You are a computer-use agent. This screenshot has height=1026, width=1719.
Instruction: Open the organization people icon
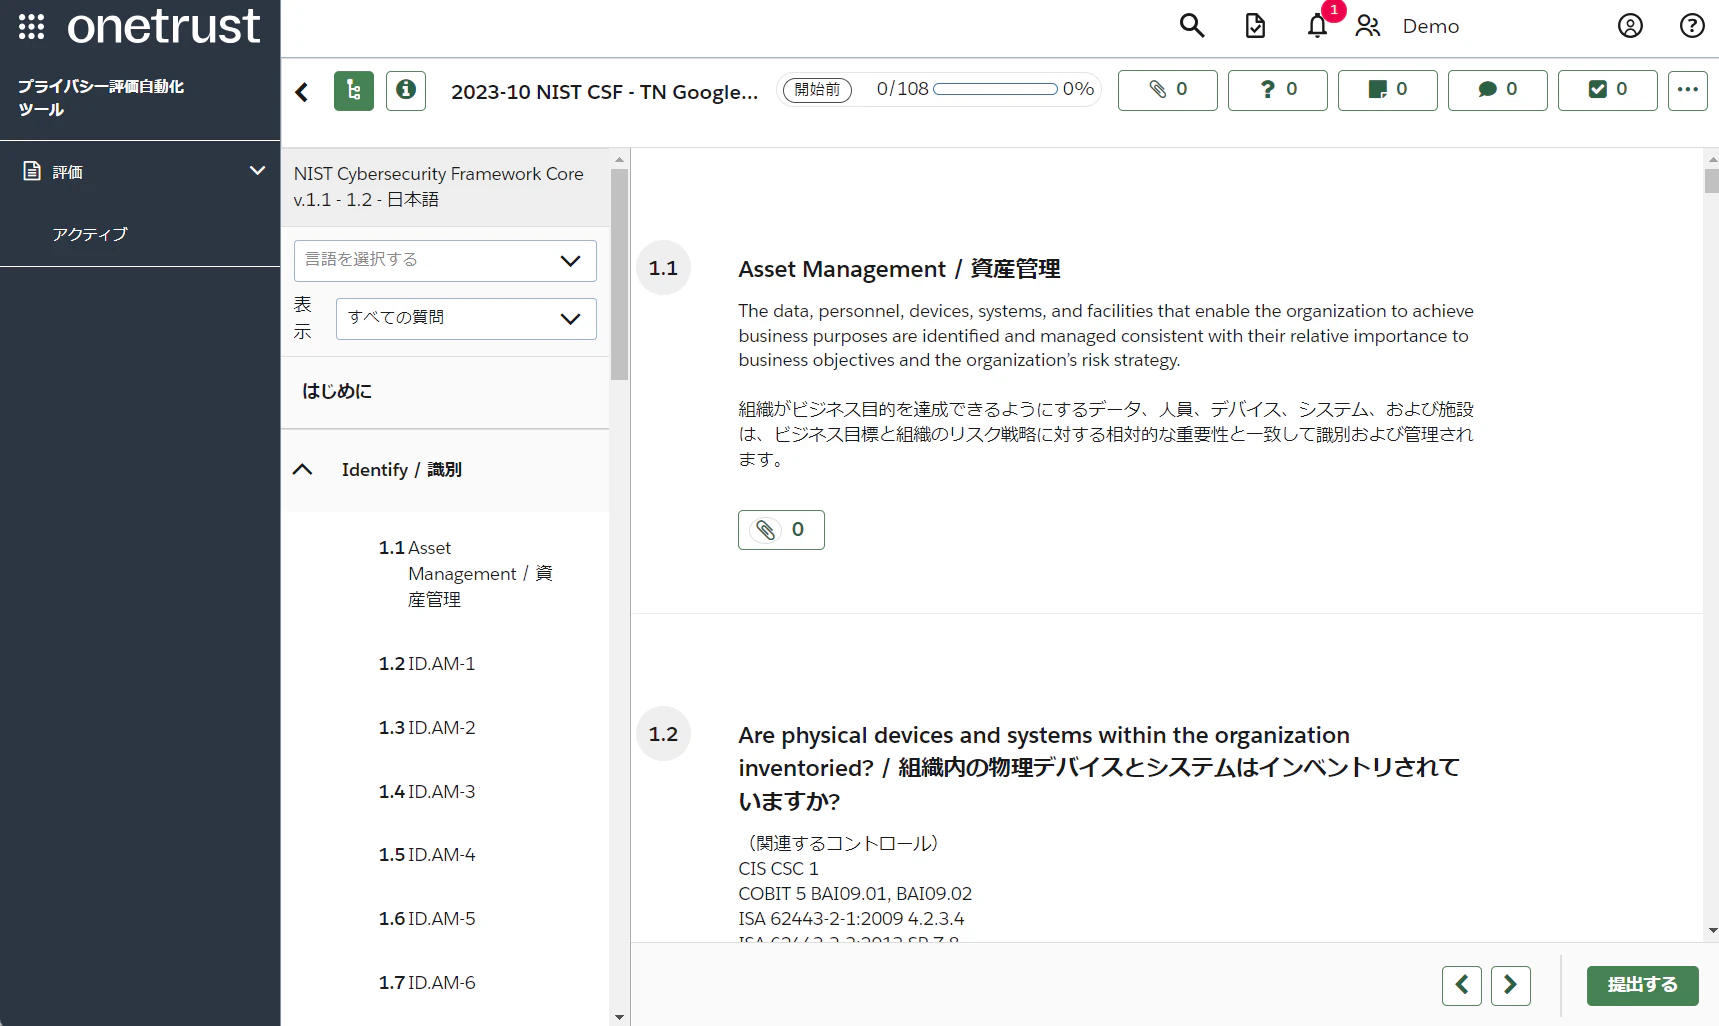[x=1368, y=26]
